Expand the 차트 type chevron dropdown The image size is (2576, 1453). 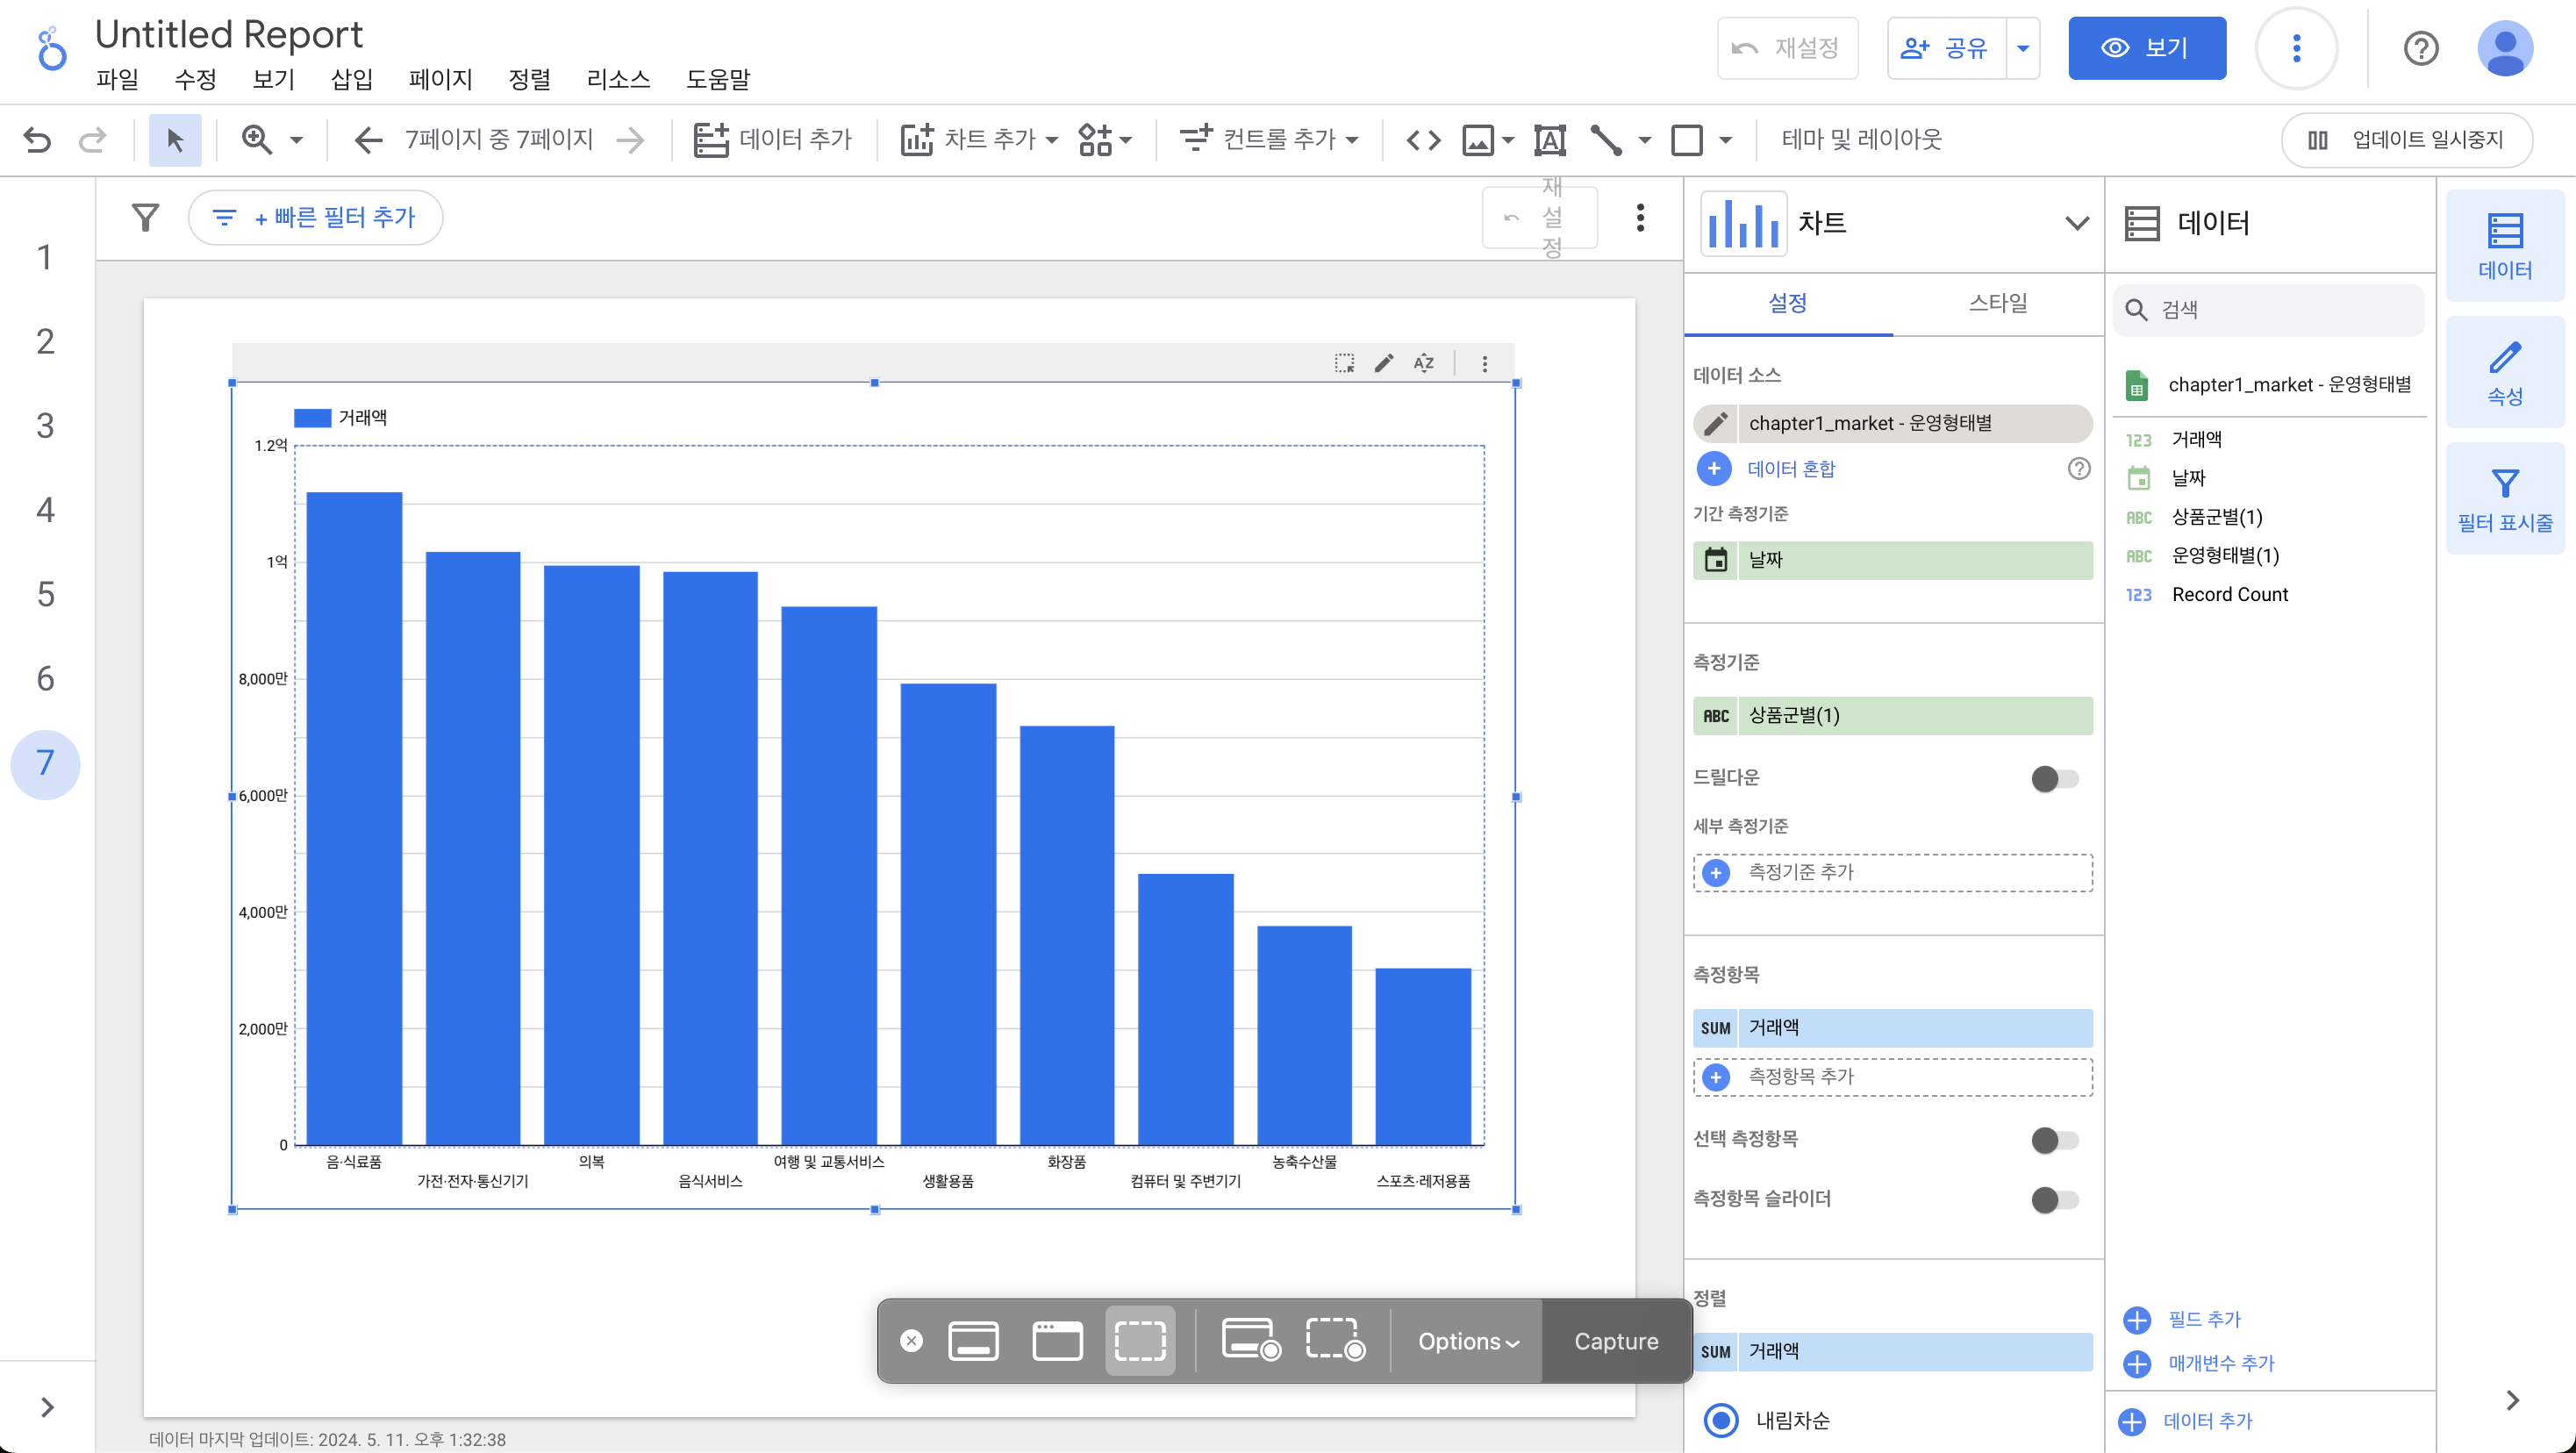pyautogui.click(x=2076, y=223)
